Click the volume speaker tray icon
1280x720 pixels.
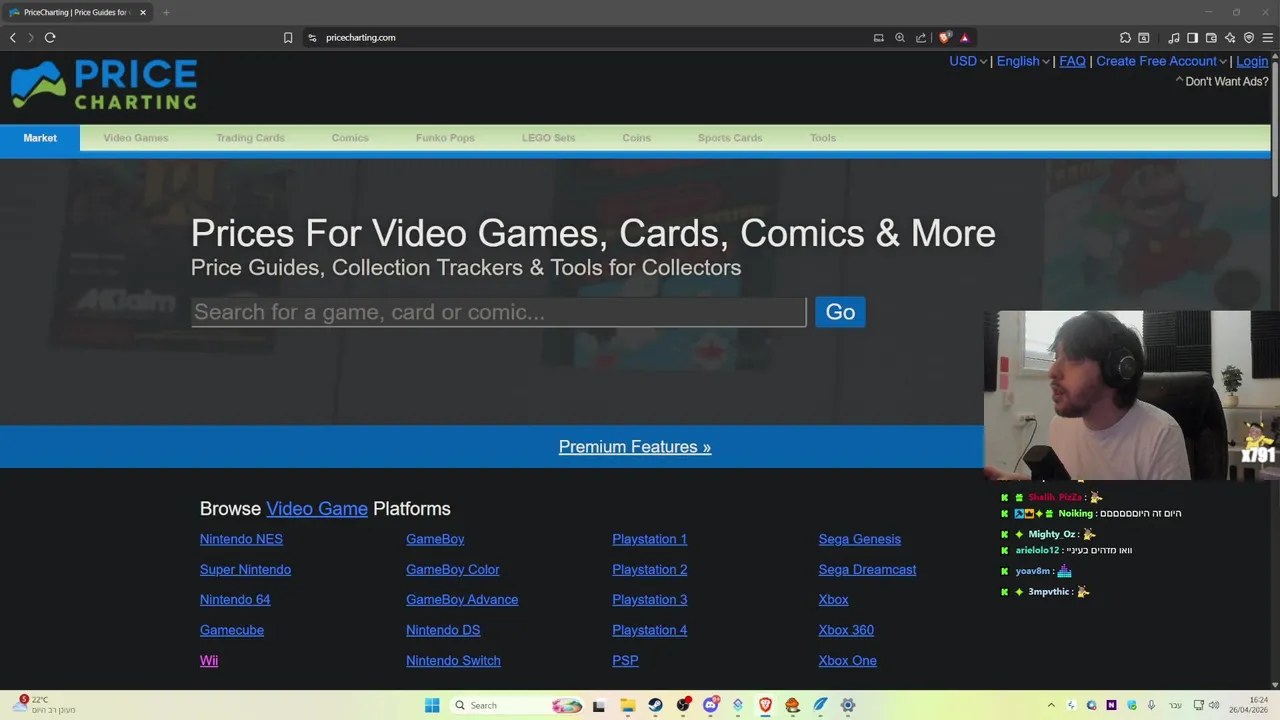click(1216, 705)
